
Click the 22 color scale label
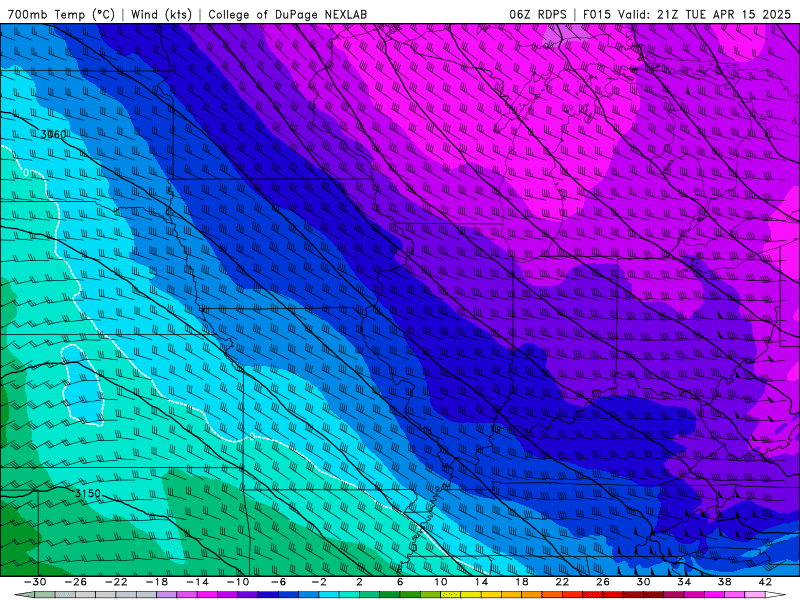point(562,582)
